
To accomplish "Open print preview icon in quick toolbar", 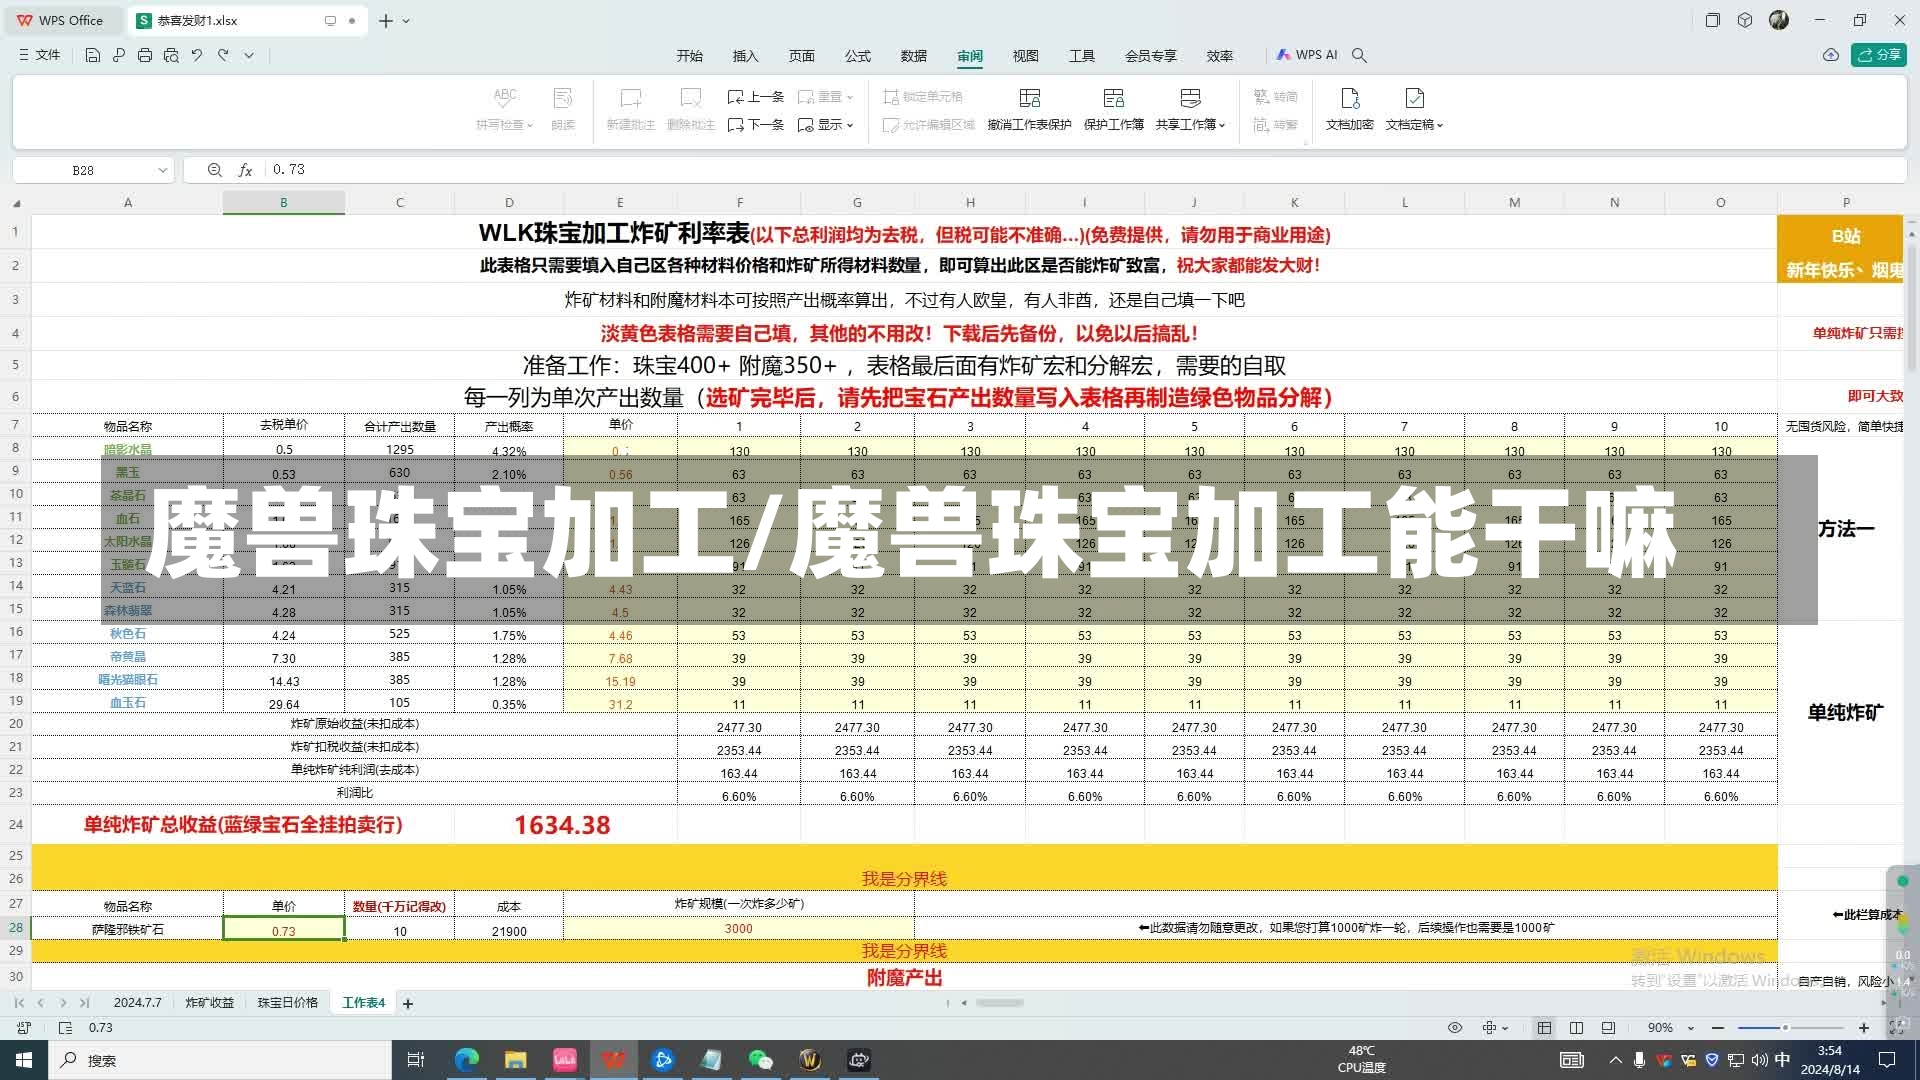I will (171, 55).
